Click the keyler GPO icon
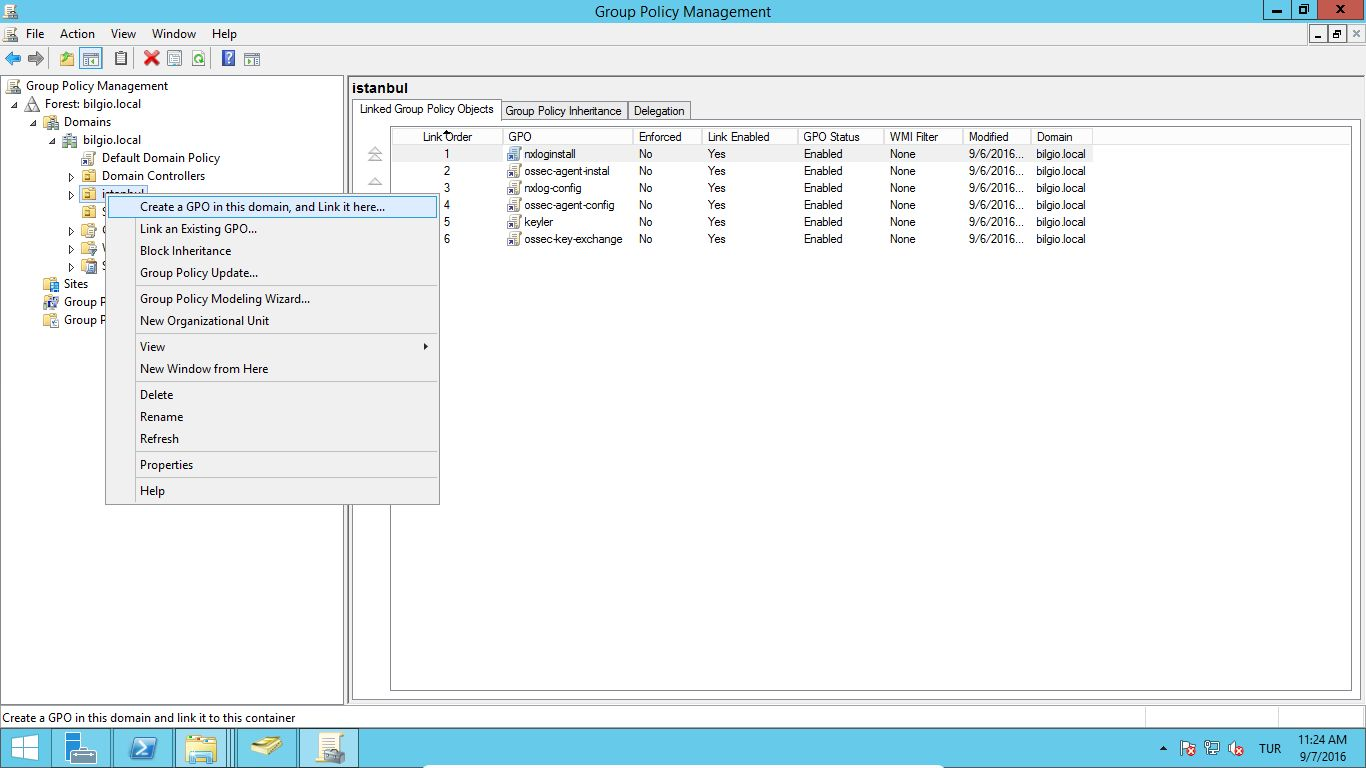Viewport: 1366px width, 768px height. [515, 222]
